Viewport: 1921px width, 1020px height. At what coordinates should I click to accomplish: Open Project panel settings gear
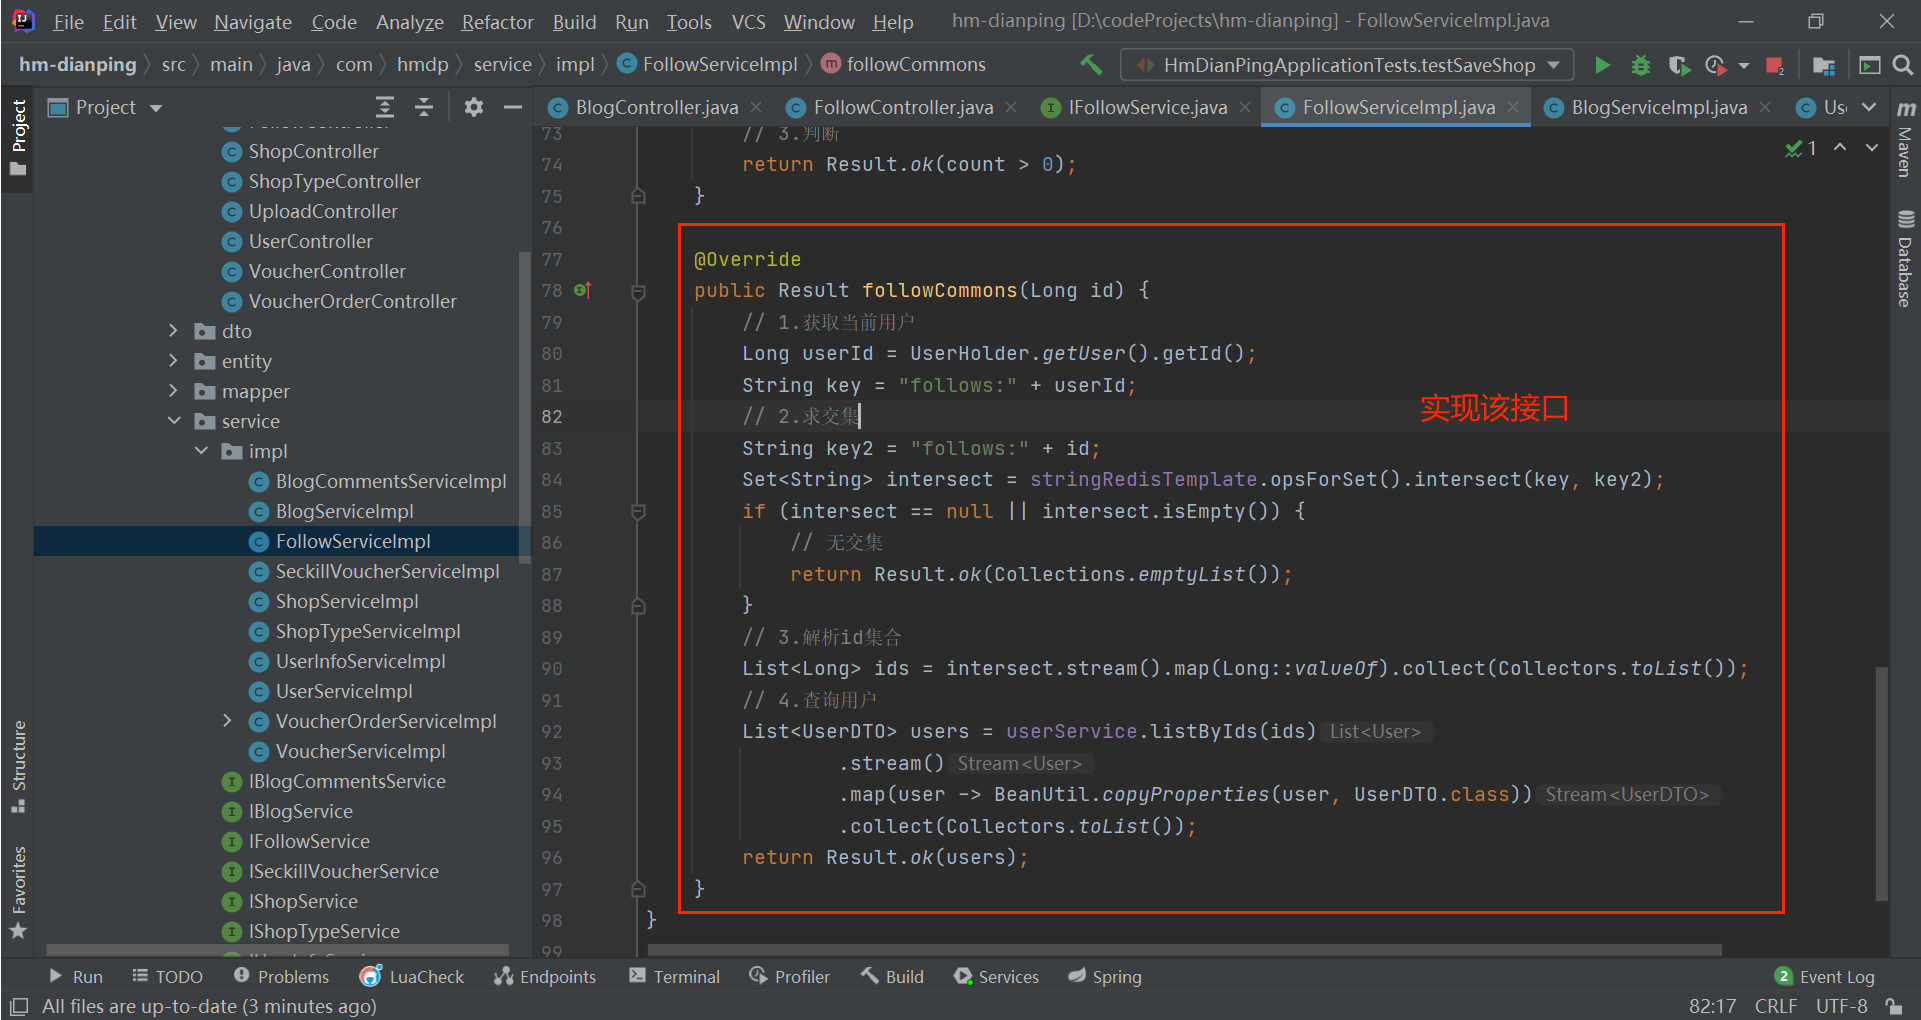474,107
